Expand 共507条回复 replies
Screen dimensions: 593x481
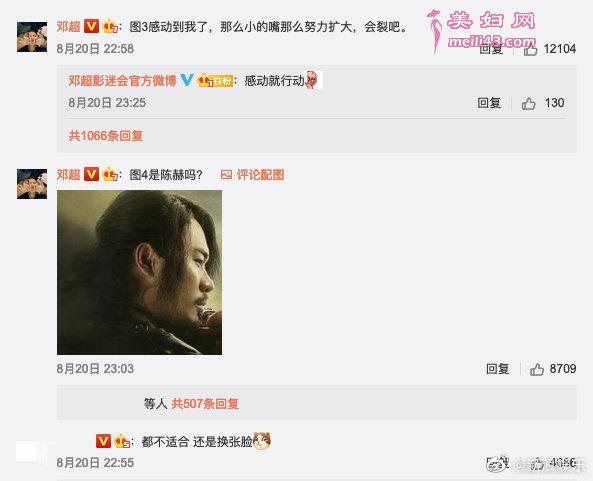pos(205,404)
